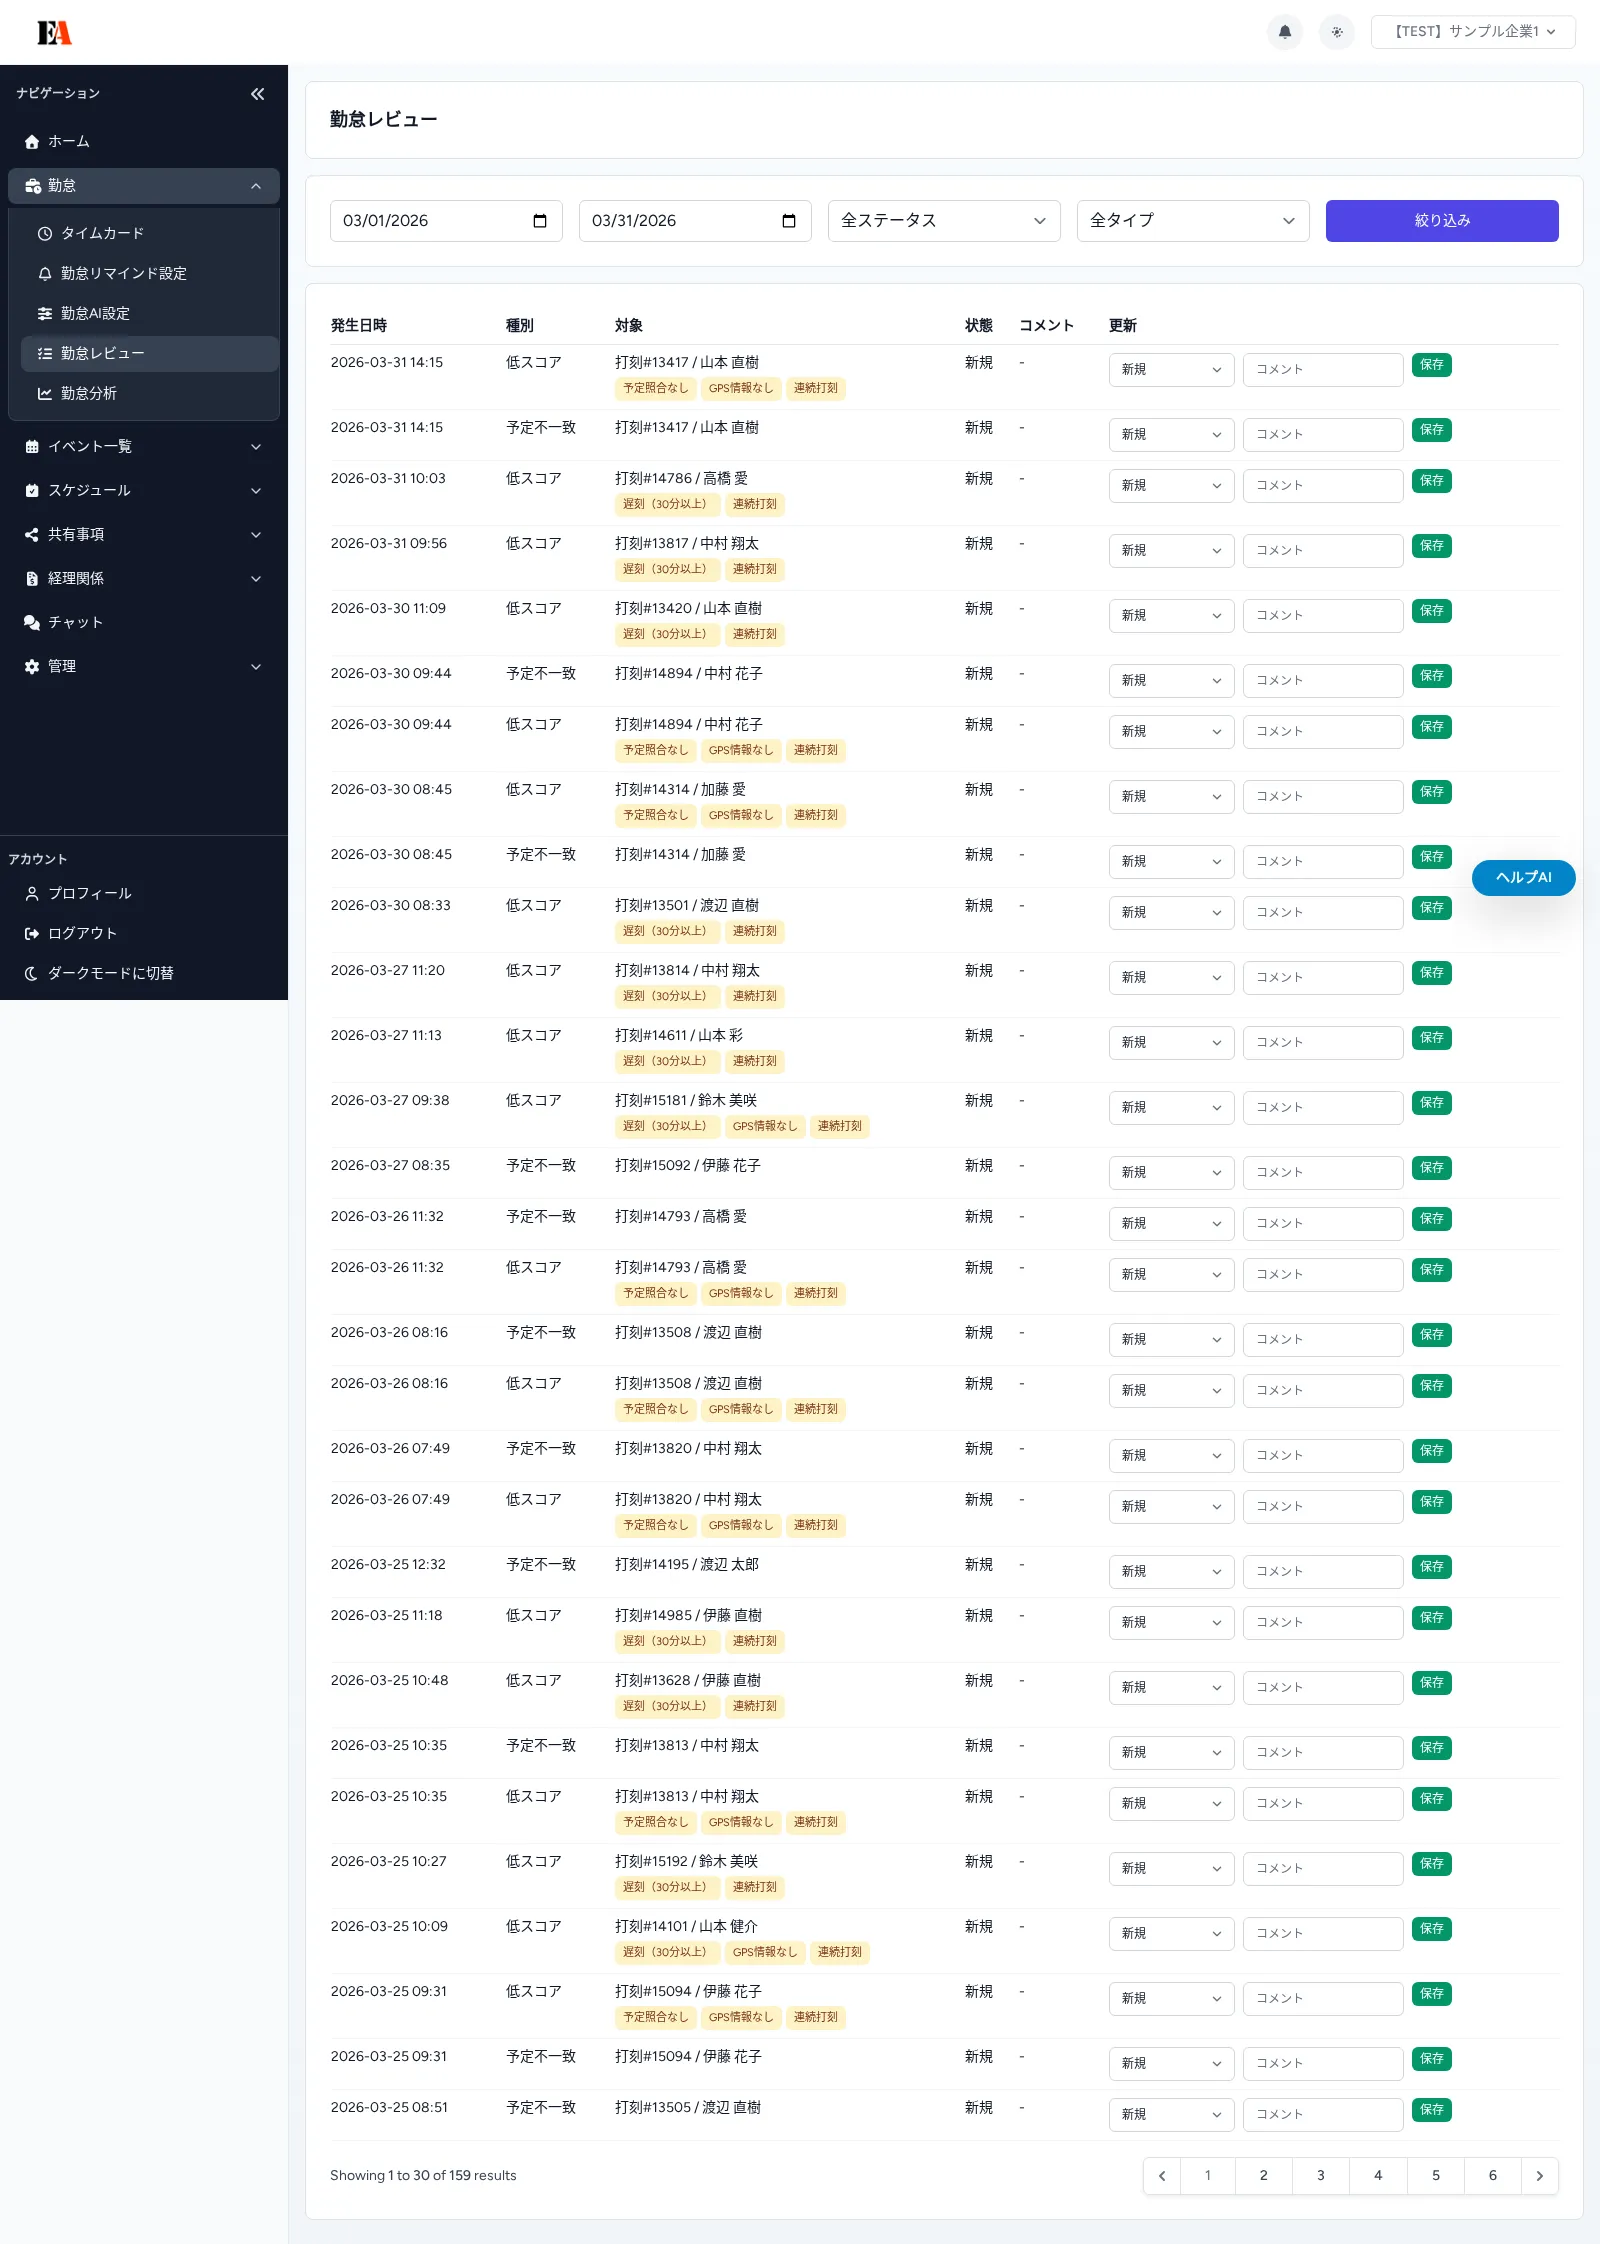
Task: Click the EA logo in the header
Action: 54,33
